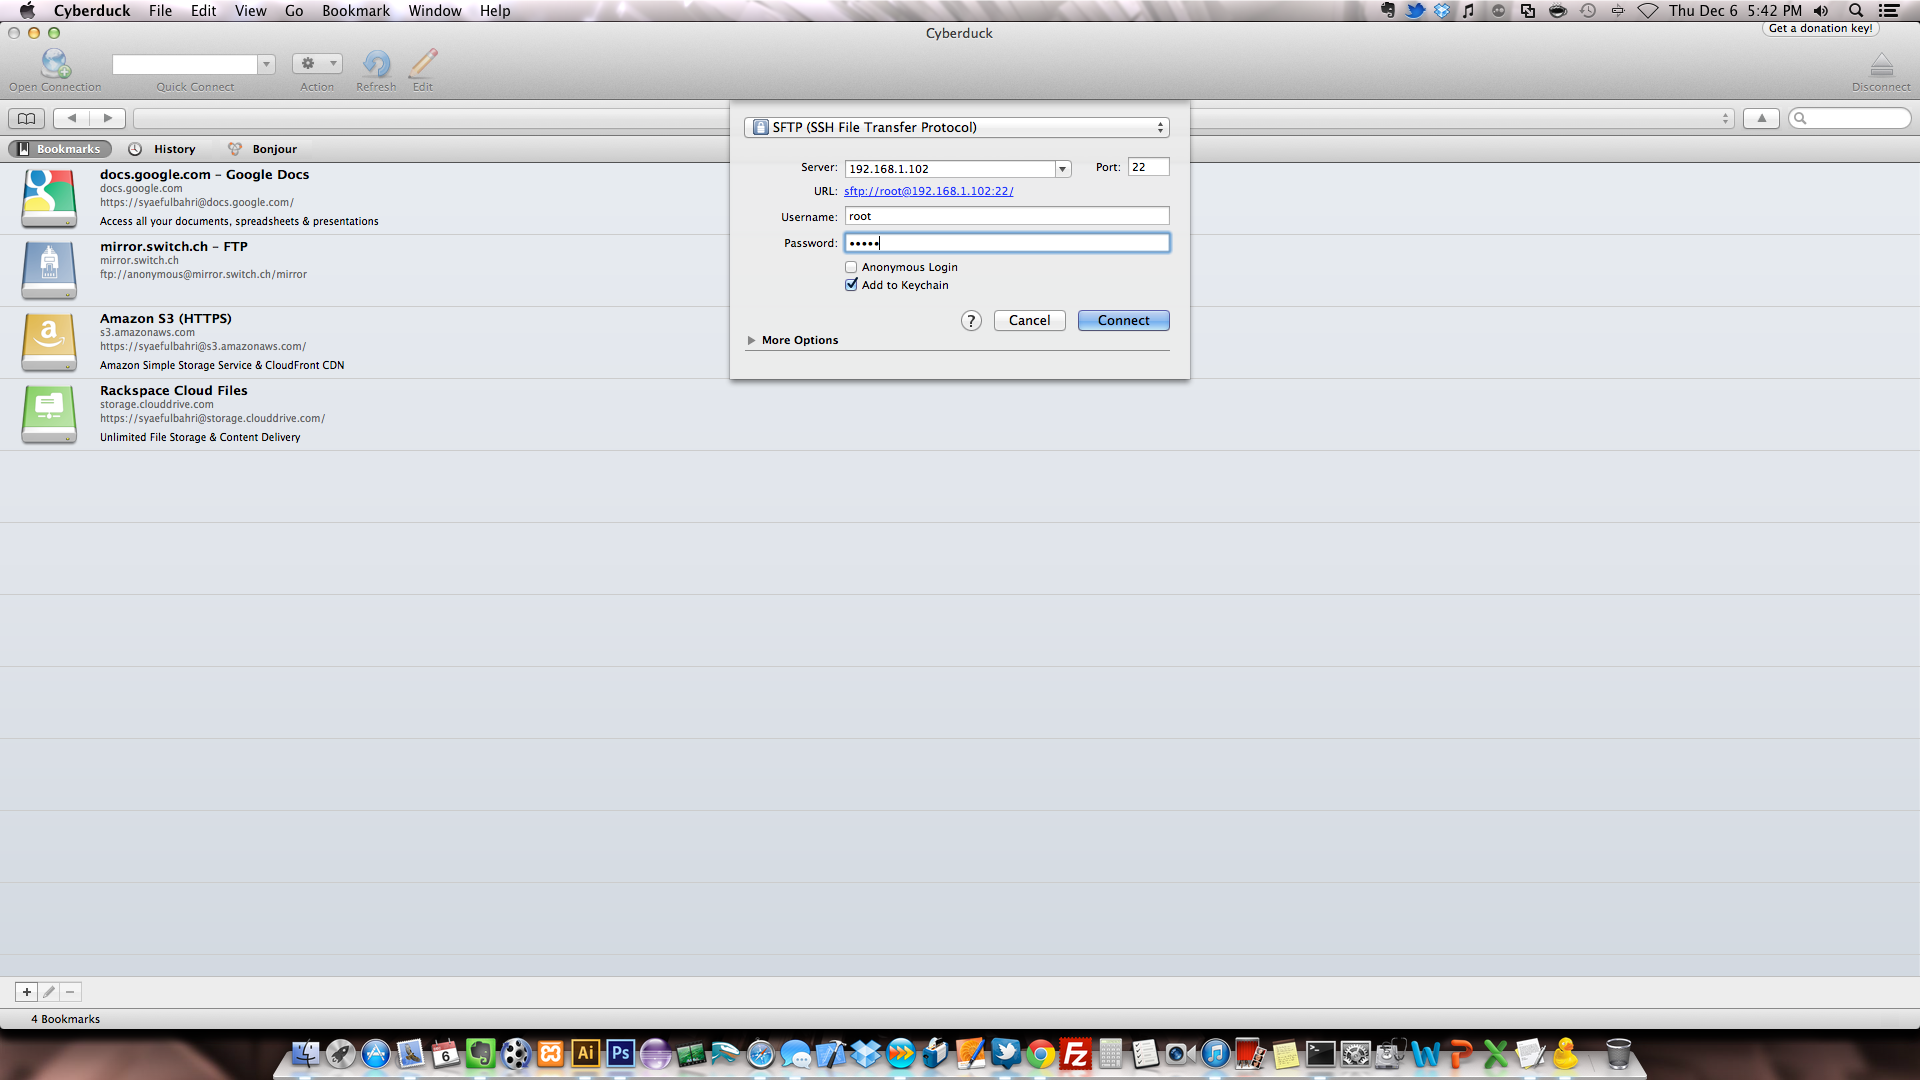Click the volume icon in menu bar
This screenshot has width=1920, height=1080.
pyautogui.click(x=1821, y=10)
